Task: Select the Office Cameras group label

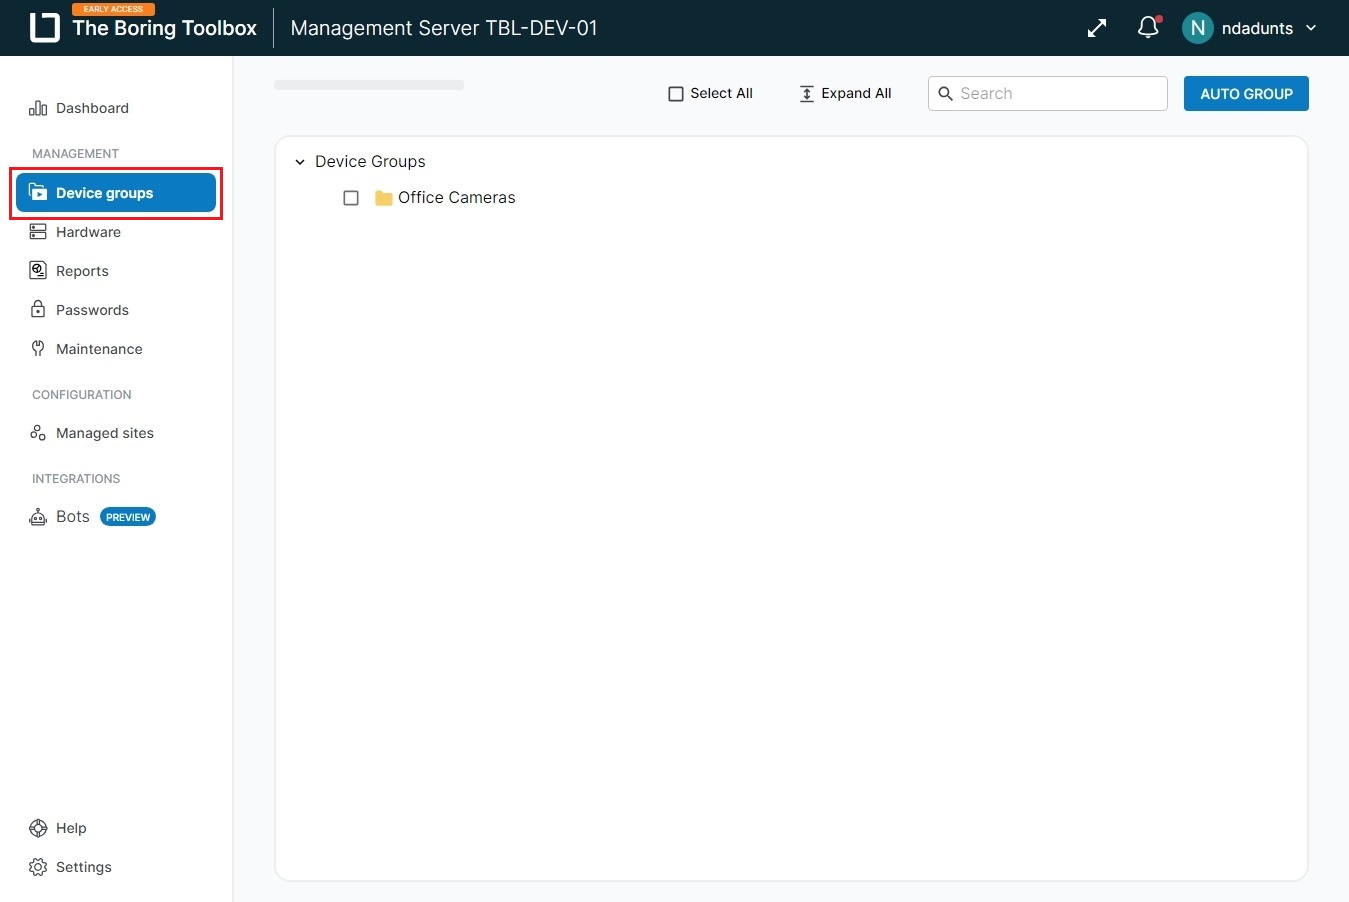Action: [x=456, y=198]
